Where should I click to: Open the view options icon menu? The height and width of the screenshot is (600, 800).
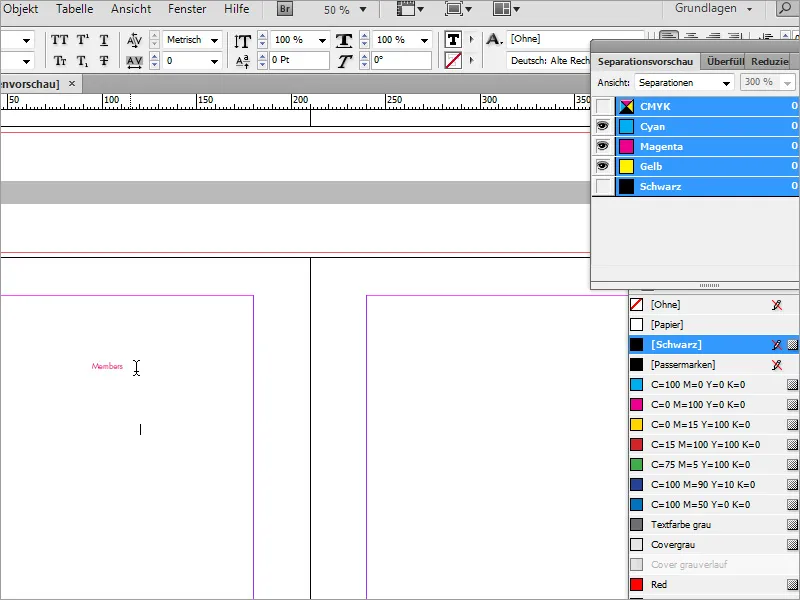click(x=410, y=9)
